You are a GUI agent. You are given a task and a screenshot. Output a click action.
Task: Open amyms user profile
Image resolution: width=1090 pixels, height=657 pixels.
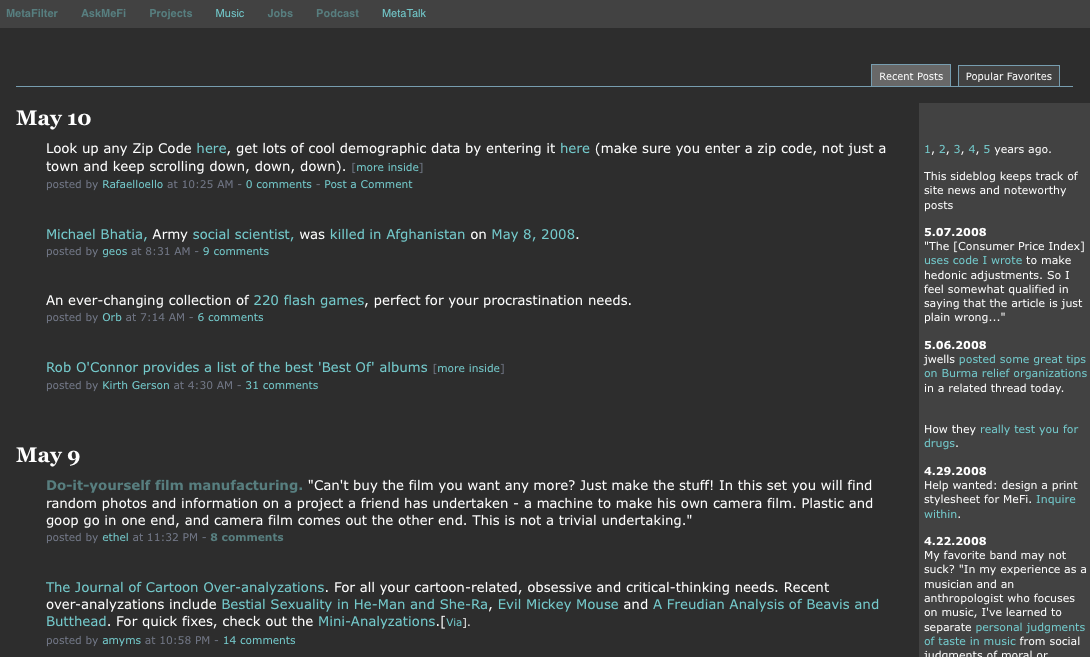(x=122, y=640)
